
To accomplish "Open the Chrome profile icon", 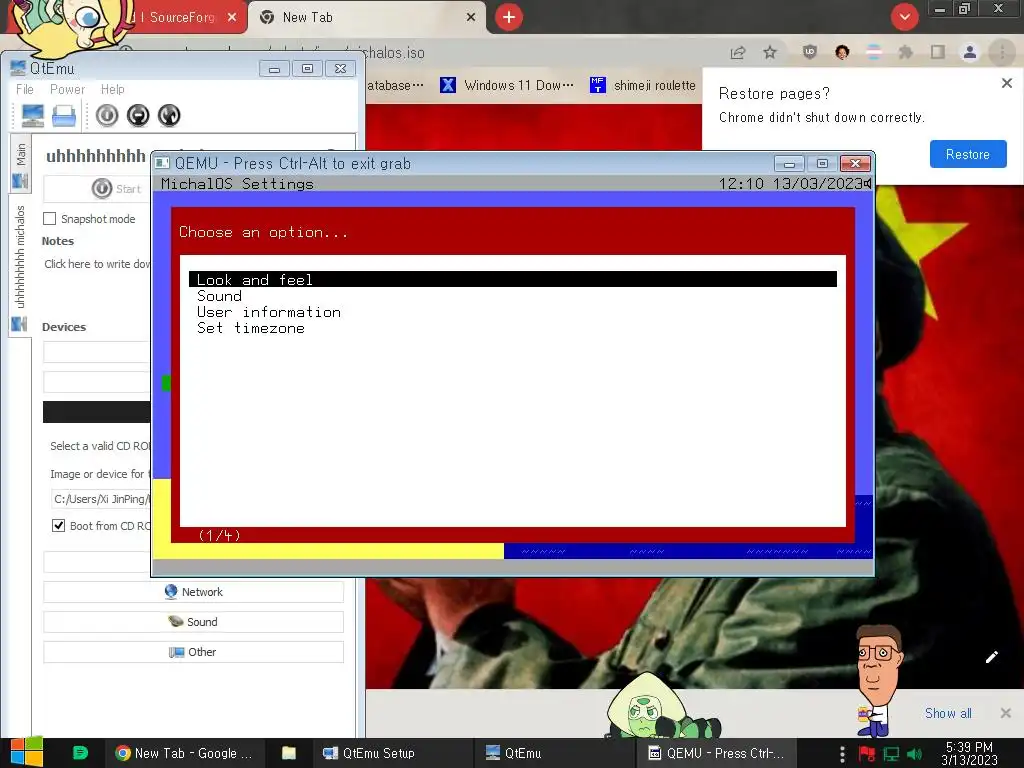I will click(970, 52).
